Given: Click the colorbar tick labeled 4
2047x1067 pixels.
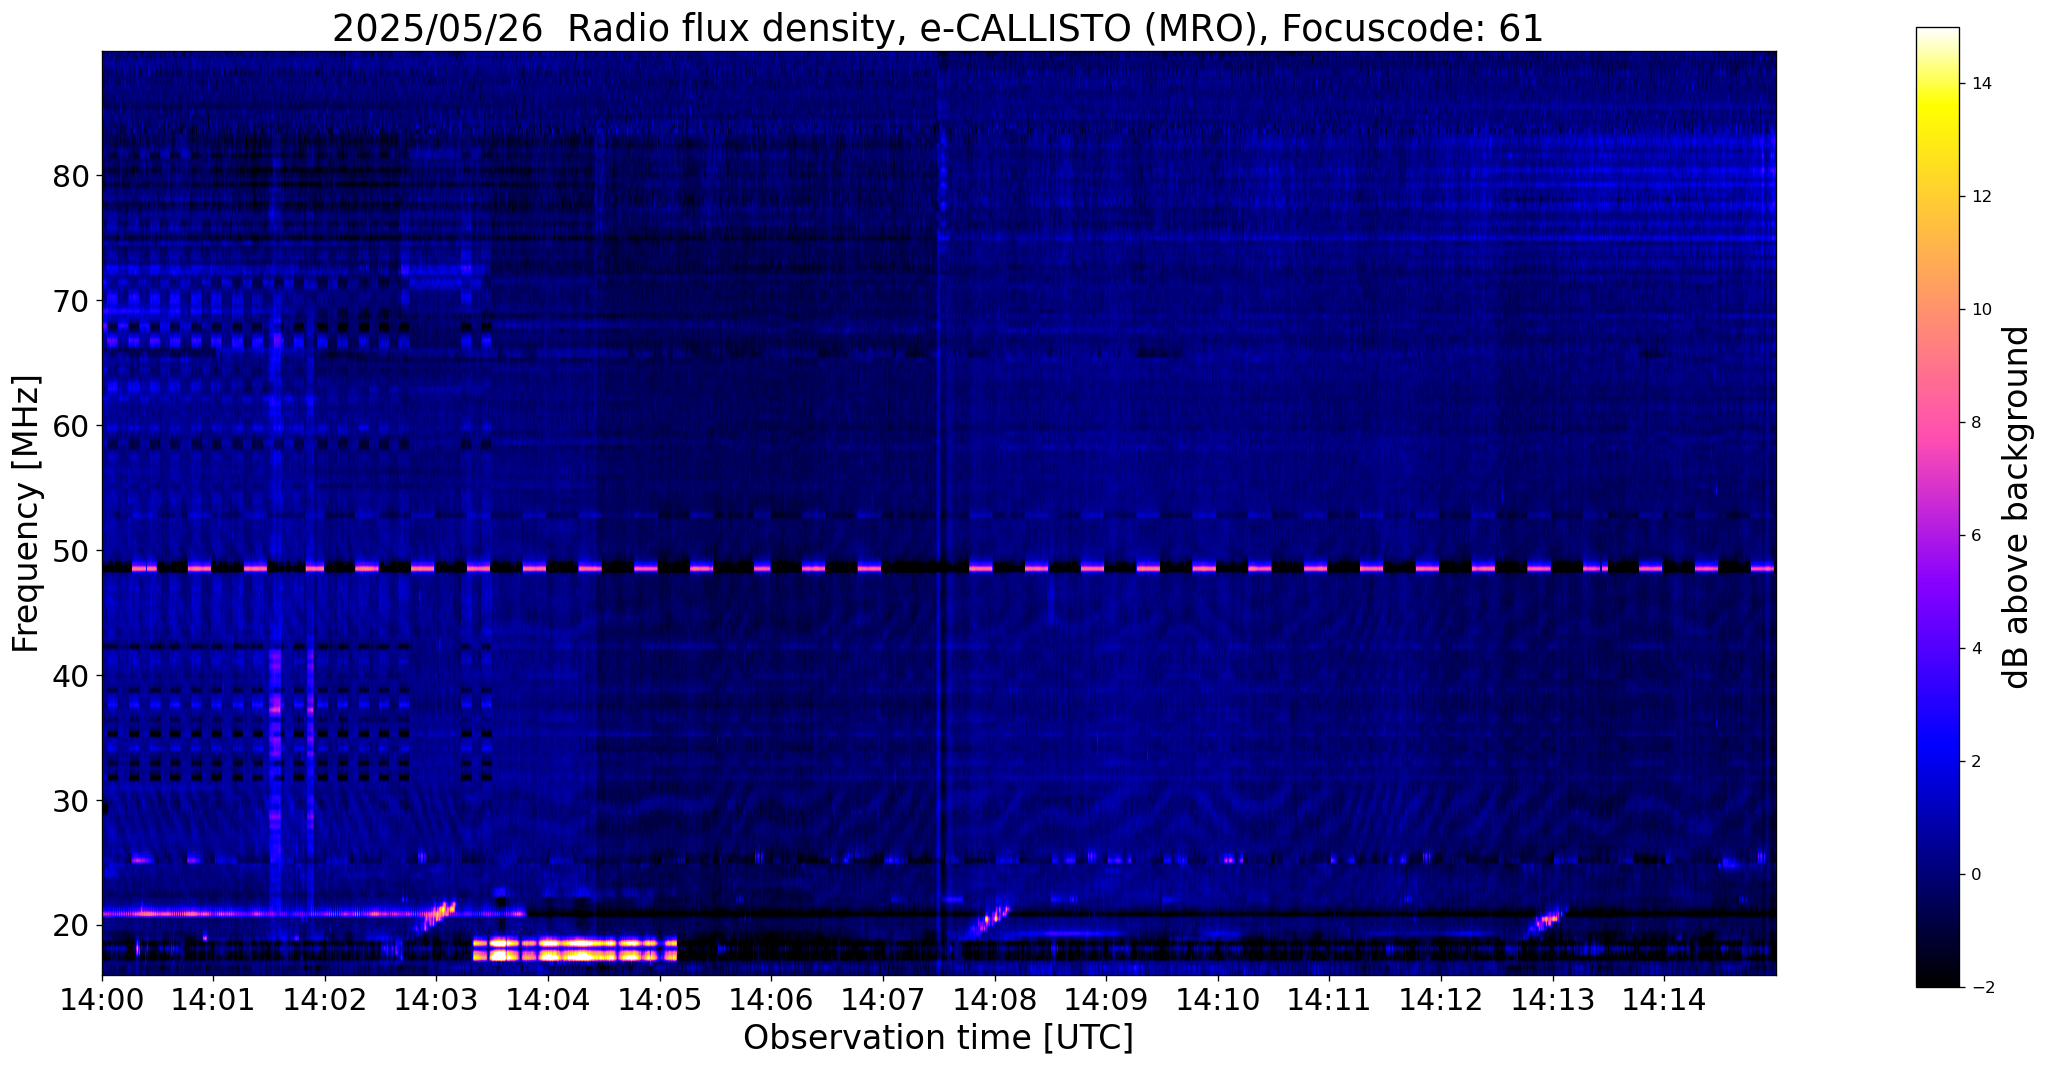Looking at the screenshot, I should (1975, 649).
